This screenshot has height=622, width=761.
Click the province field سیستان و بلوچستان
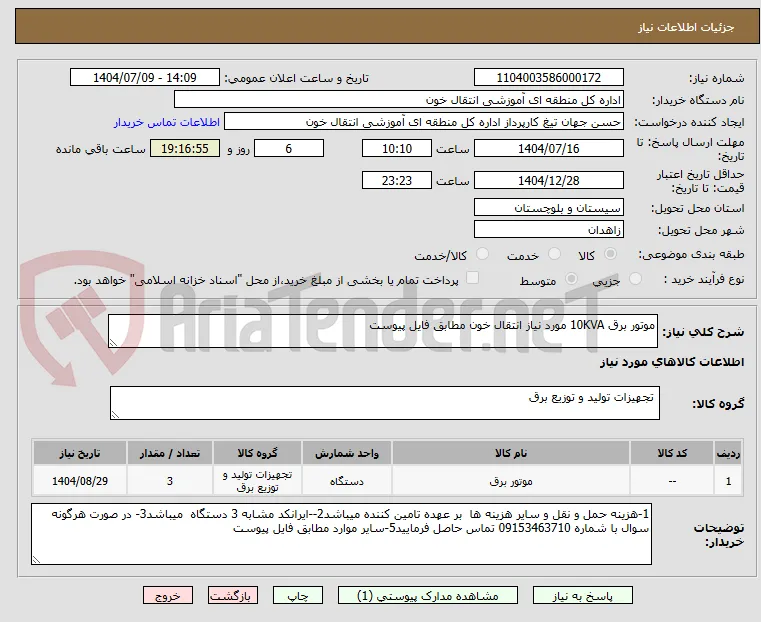[549, 208]
